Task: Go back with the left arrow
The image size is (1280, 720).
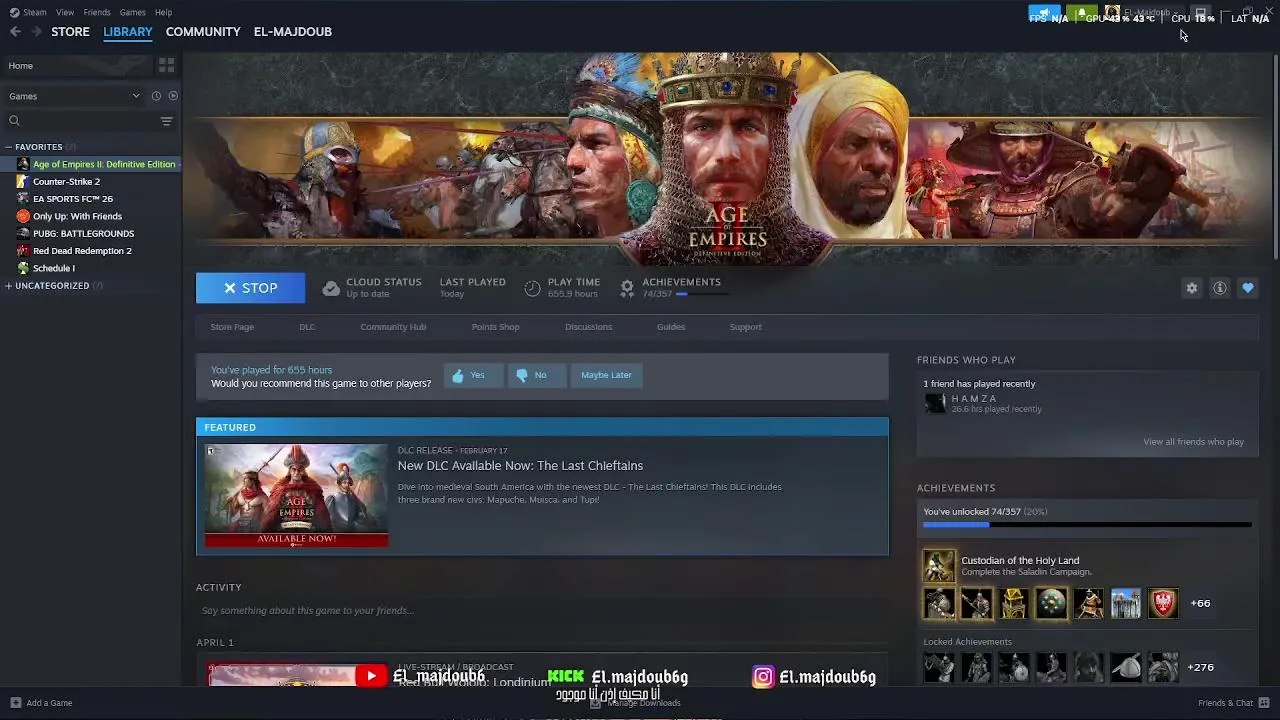Action: [15, 32]
